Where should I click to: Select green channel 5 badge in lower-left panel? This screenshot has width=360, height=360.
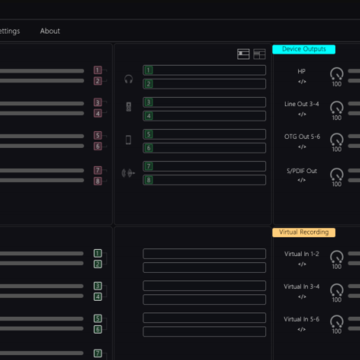pos(97,318)
